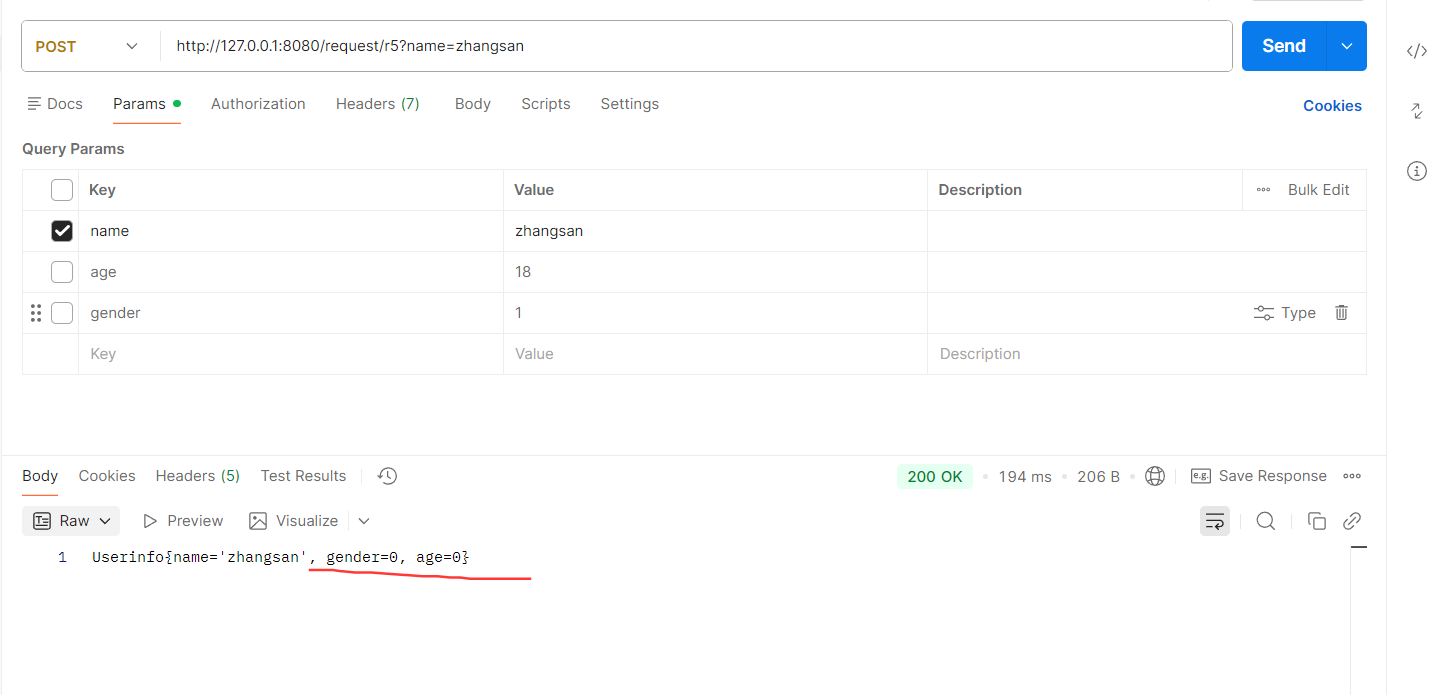Image resolution: width=1447 pixels, height=695 pixels.
Task: Click the globe network icon
Action: [x=1155, y=476]
